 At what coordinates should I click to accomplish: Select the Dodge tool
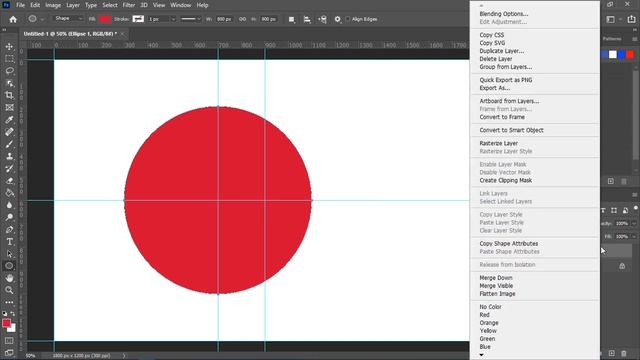(9, 217)
